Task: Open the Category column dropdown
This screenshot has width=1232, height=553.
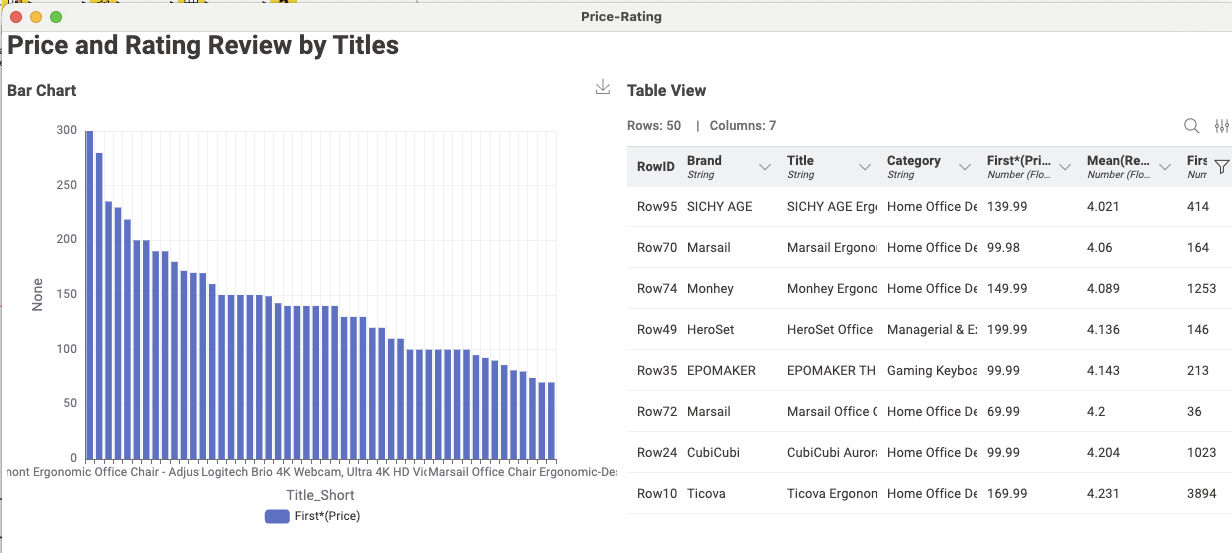Action: (x=965, y=167)
